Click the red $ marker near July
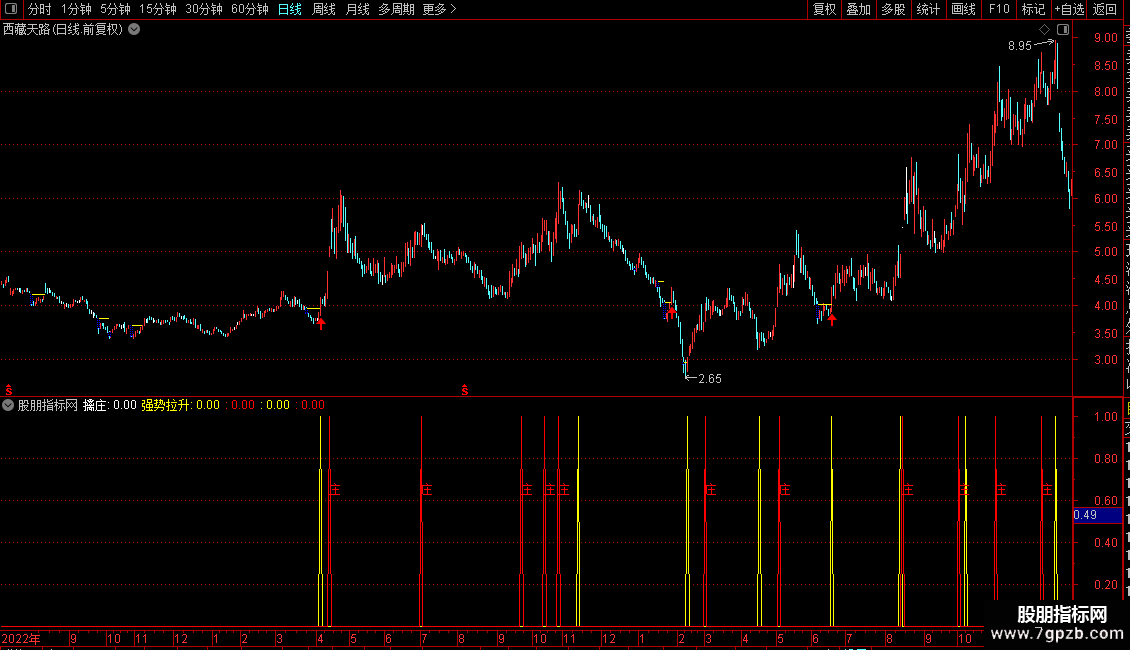Screen dimensions: 1130x650 coord(465,390)
